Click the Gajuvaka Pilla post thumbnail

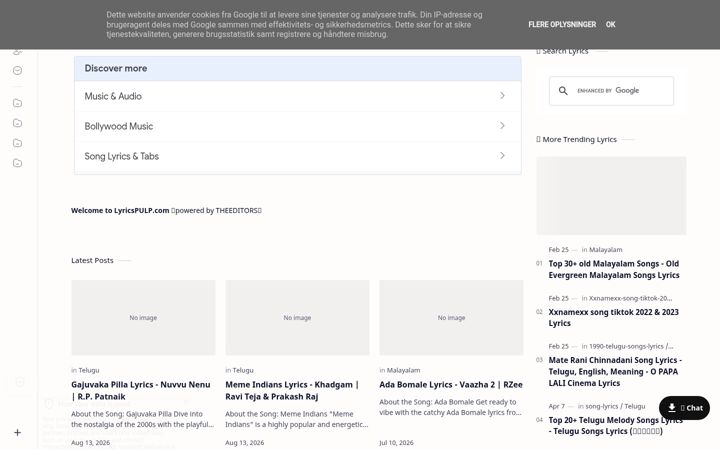(143, 318)
